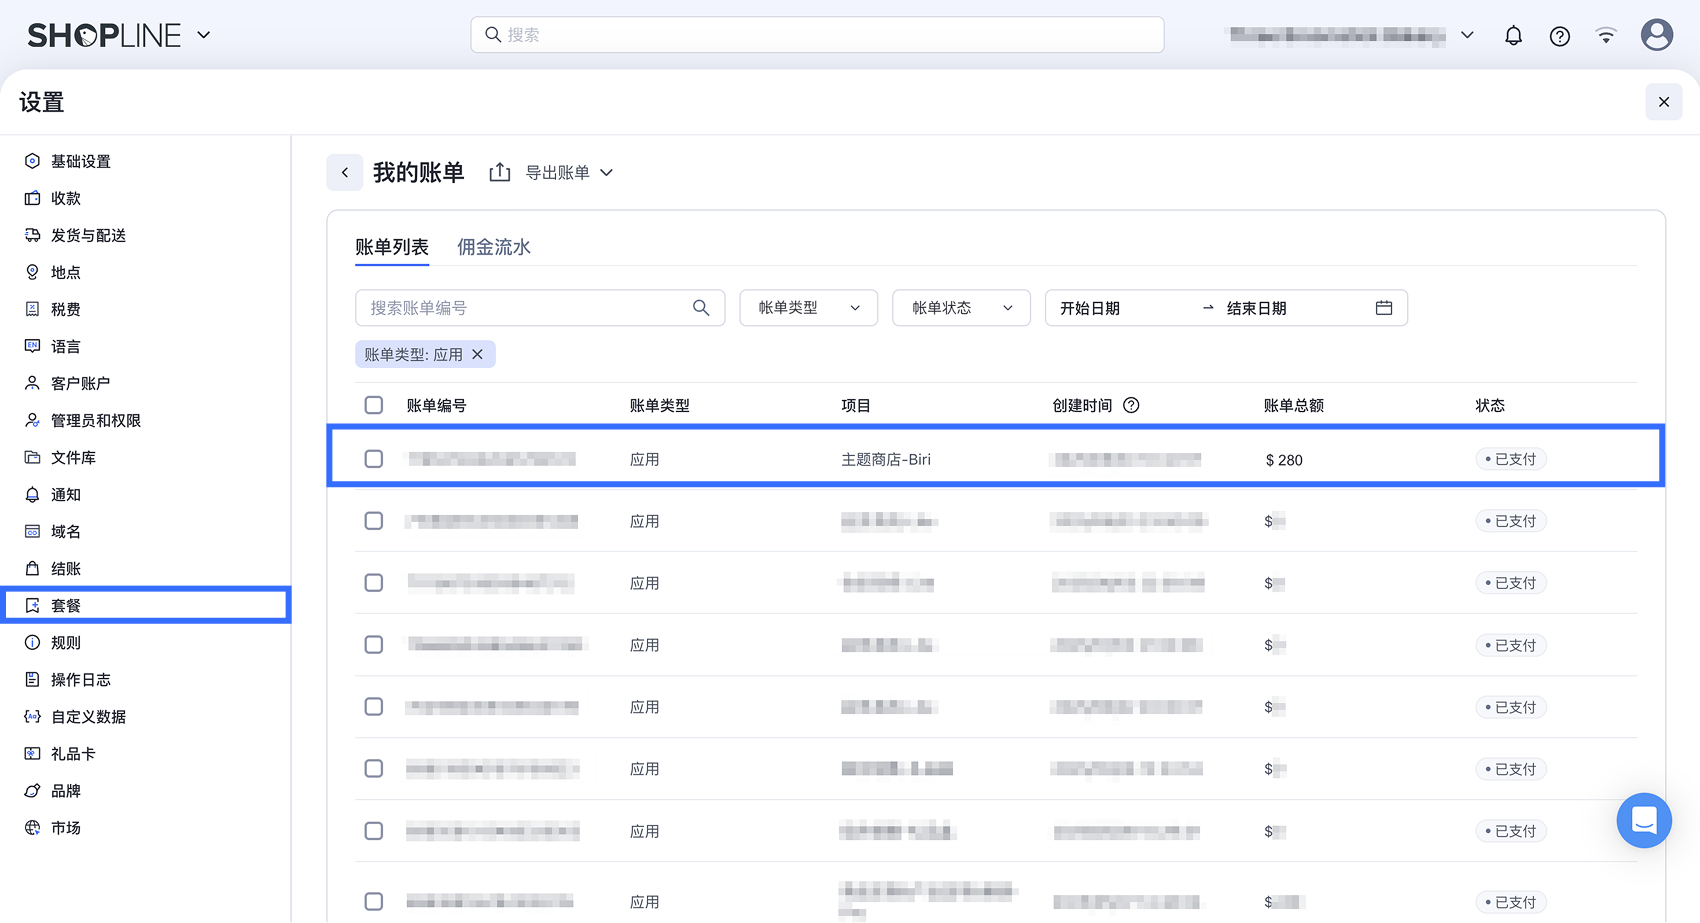
Task: Switch to the 佣金流水 tab
Action: tap(493, 247)
